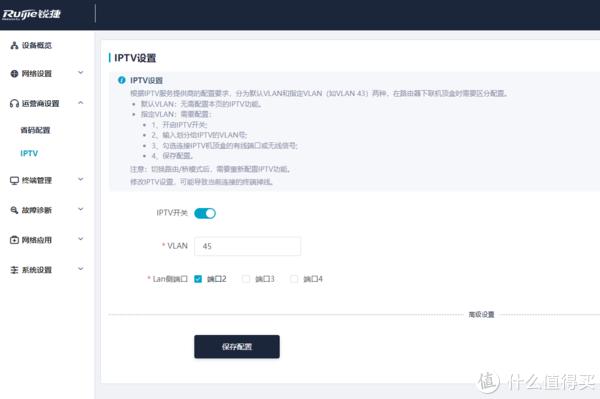Open the submenu item above IPTV
This screenshot has width=600, height=399.
tap(35, 130)
